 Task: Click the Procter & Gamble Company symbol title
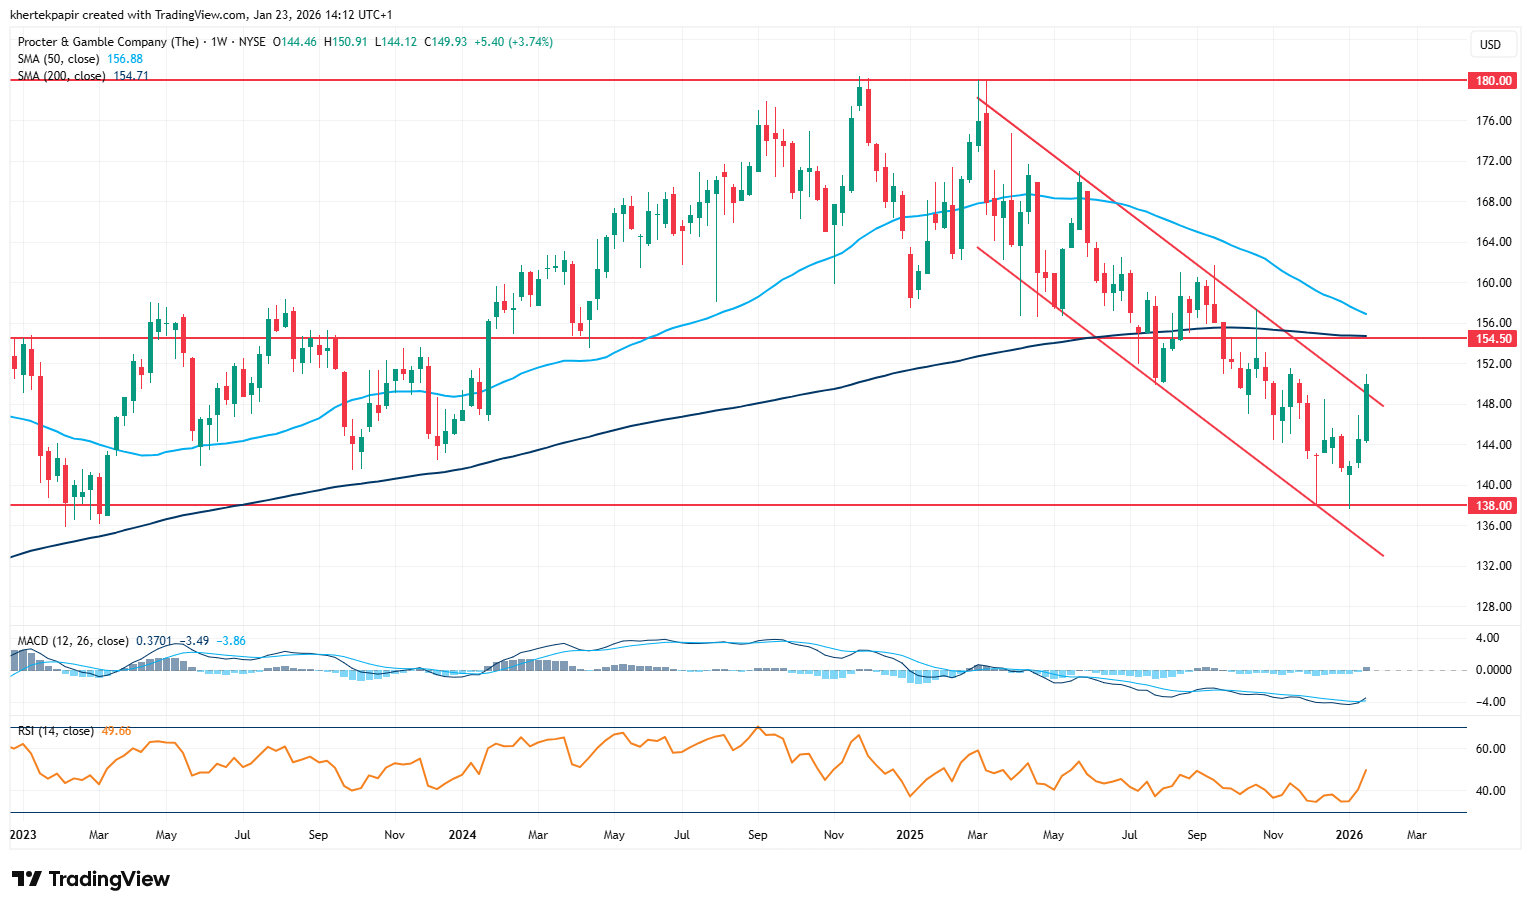pyautogui.click(x=108, y=42)
